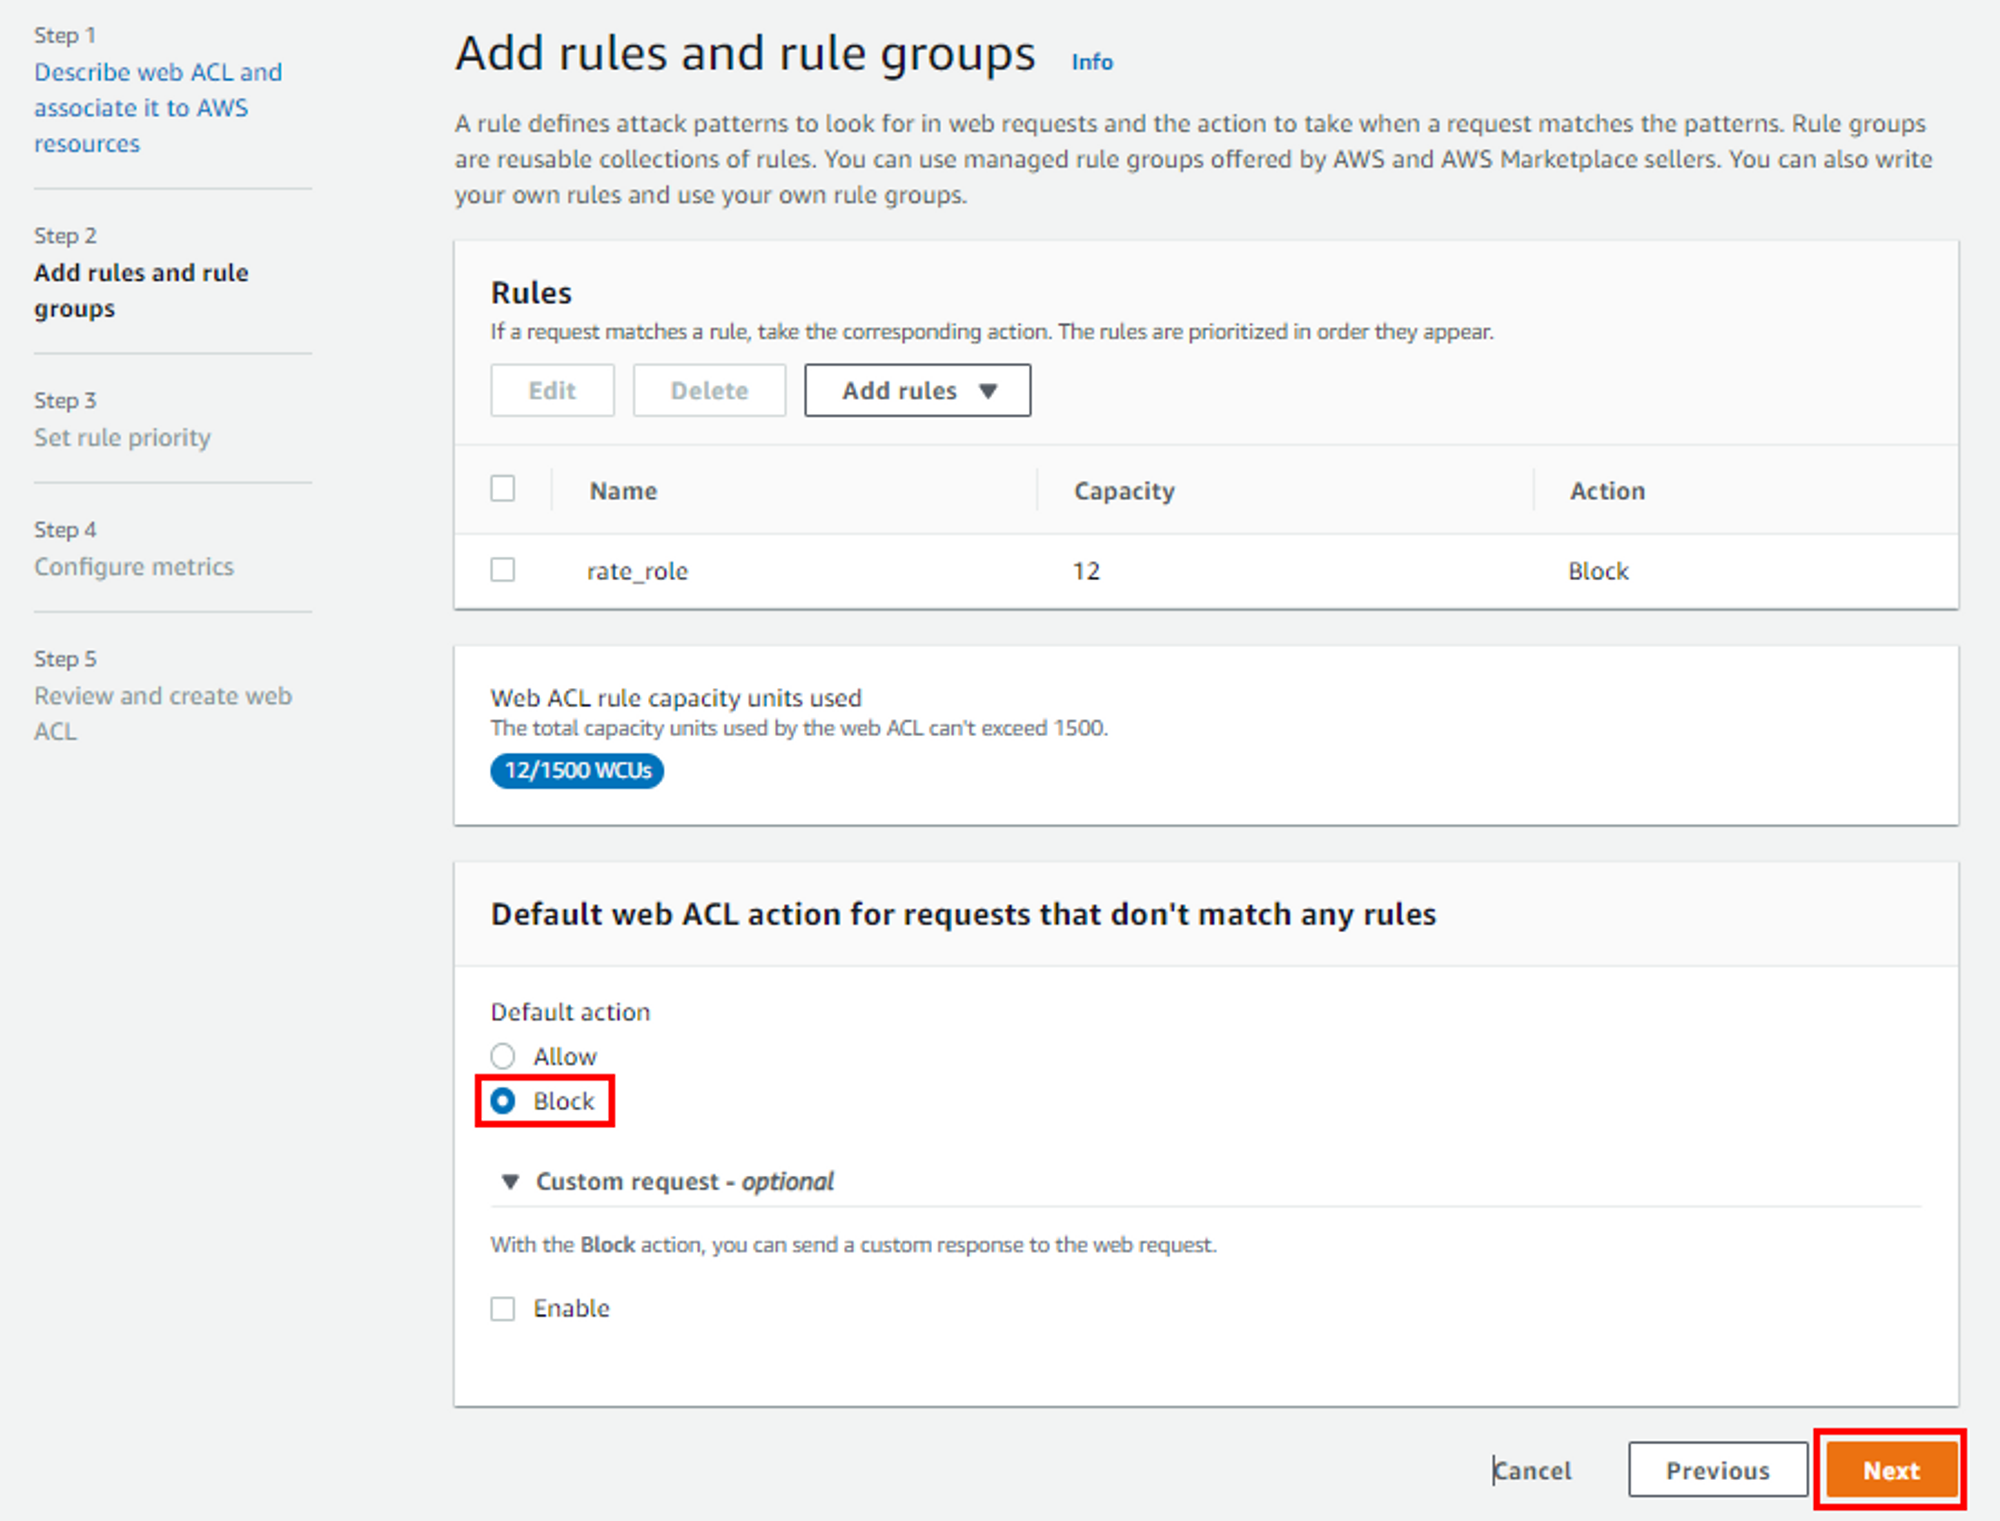2000x1521 pixels.
Task: Choose Allow as default action
Action: pyautogui.click(x=503, y=1056)
